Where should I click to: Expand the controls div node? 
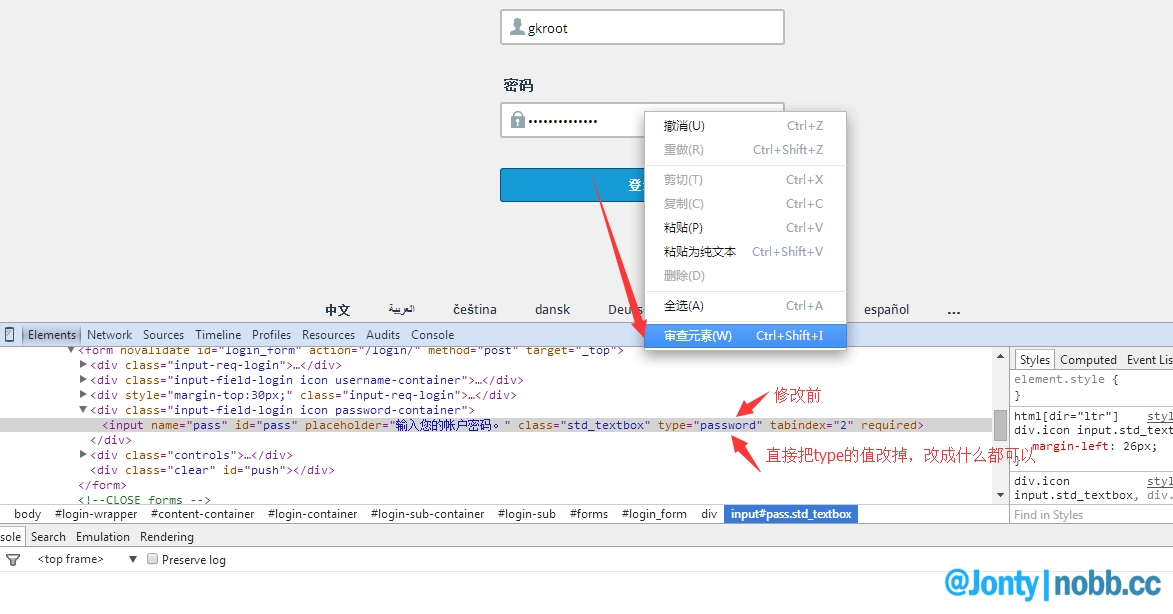click(x=84, y=455)
